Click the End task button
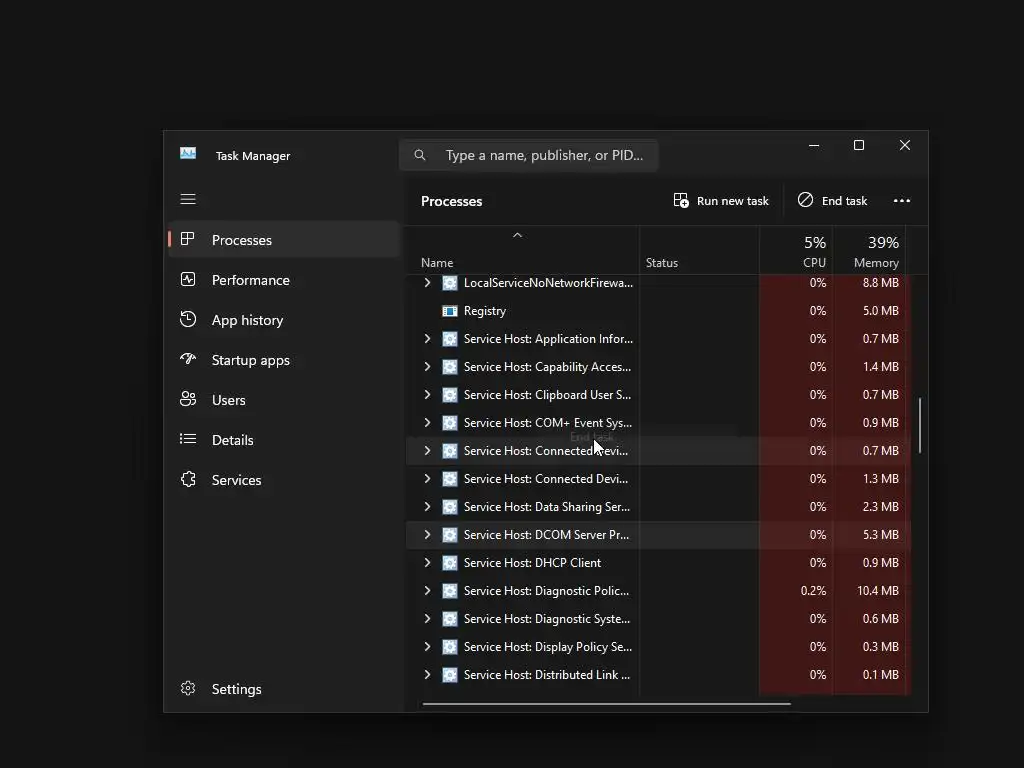 833,200
